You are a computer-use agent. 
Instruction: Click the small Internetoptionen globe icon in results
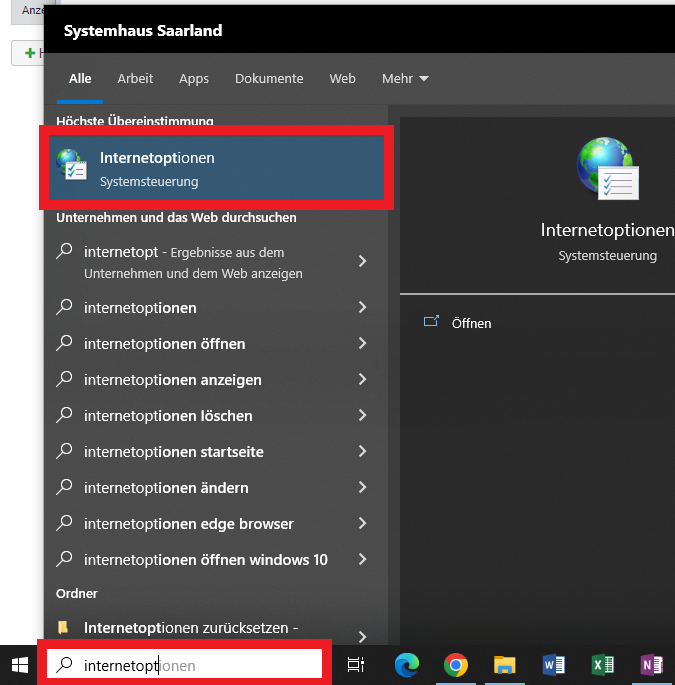click(x=72, y=165)
